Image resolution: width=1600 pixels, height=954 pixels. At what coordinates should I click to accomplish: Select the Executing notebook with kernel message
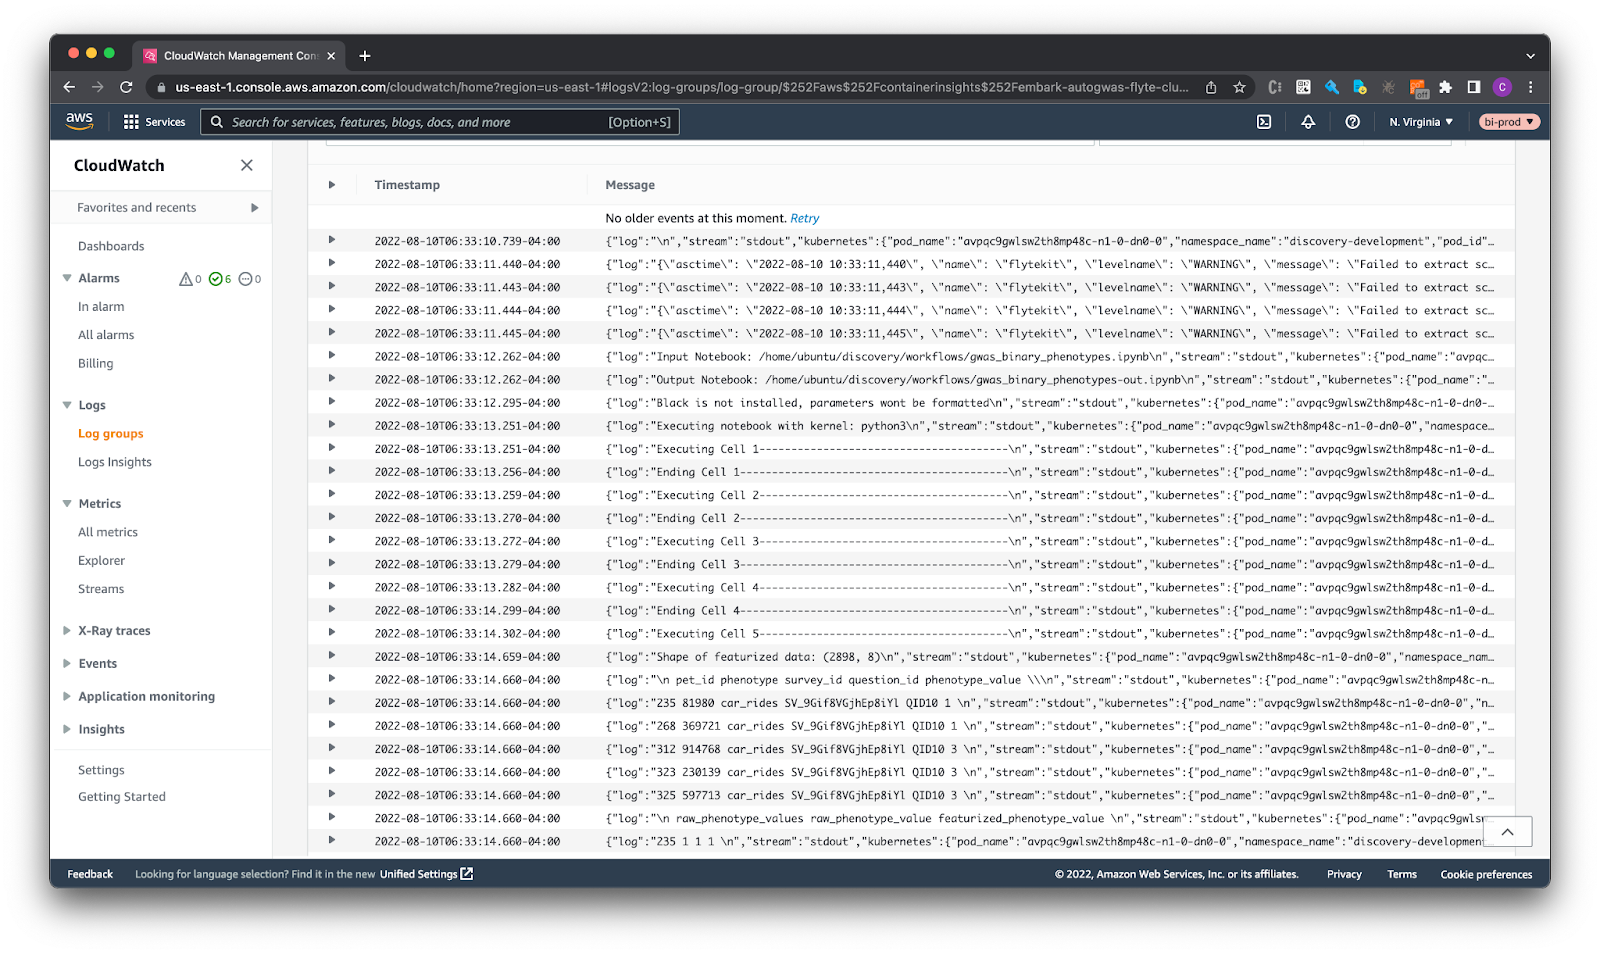click(1049, 426)
